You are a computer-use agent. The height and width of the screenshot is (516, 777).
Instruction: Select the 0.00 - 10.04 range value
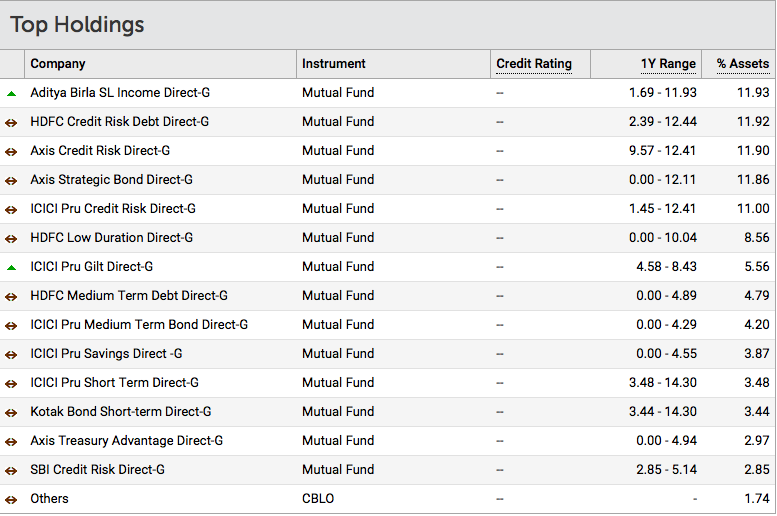tap(663, 237)
